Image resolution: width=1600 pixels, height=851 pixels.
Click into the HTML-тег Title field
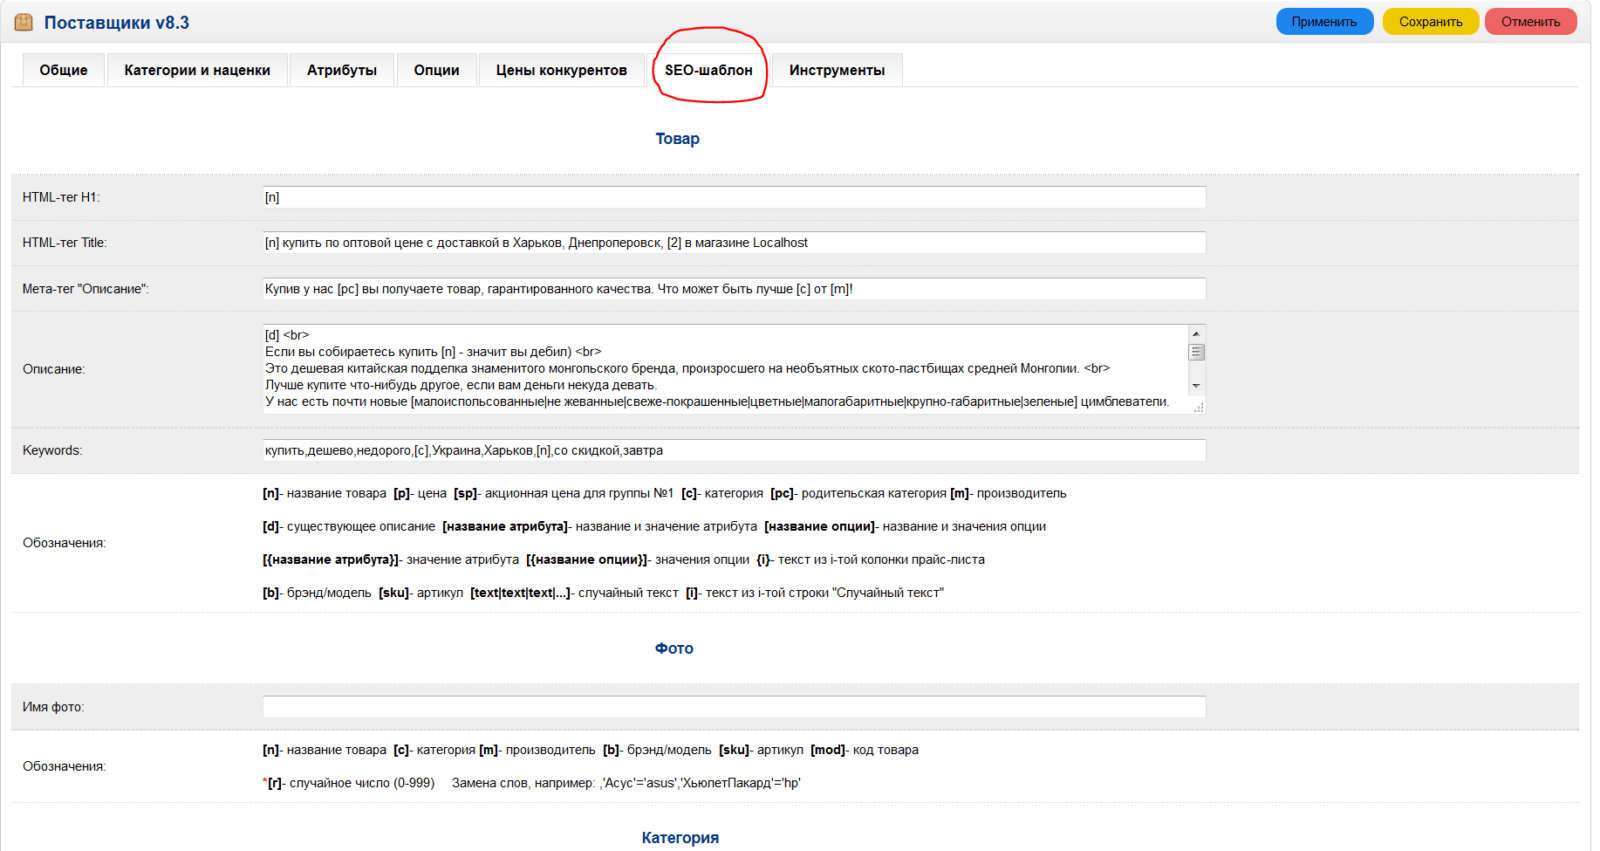click(x=733, y=243)
